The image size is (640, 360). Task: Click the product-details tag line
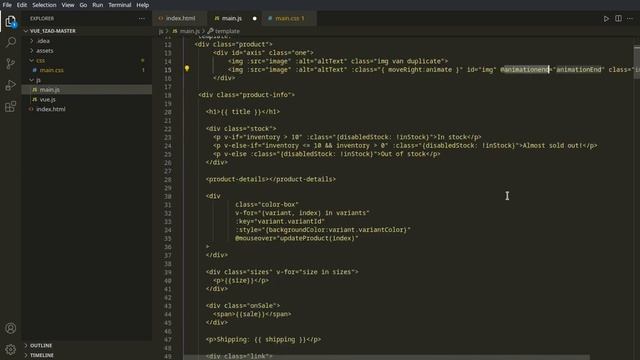[271, 179]
